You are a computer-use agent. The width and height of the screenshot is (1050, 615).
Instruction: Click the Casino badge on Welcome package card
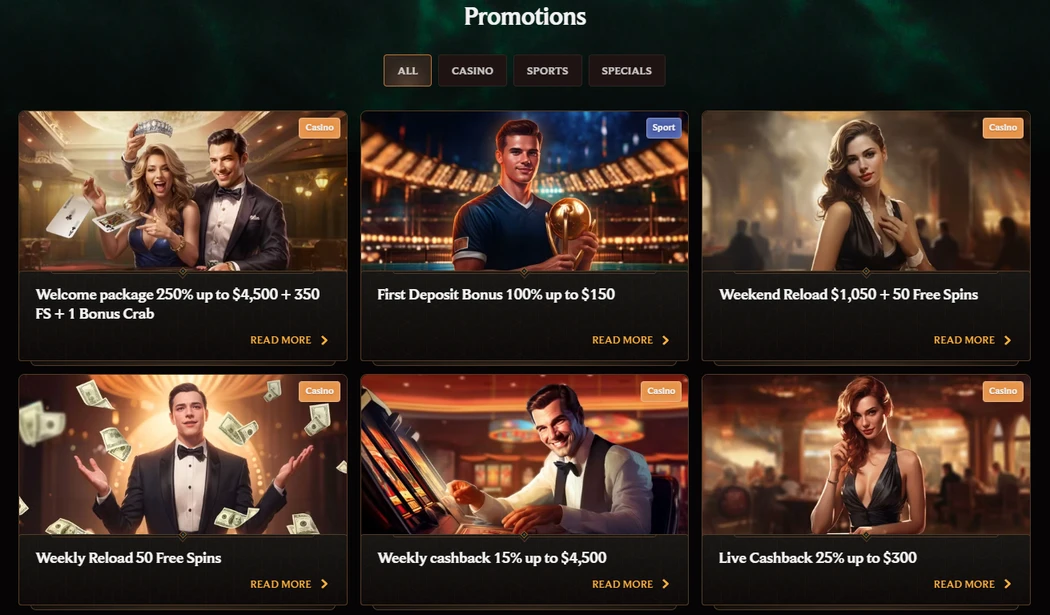(319, 127)
